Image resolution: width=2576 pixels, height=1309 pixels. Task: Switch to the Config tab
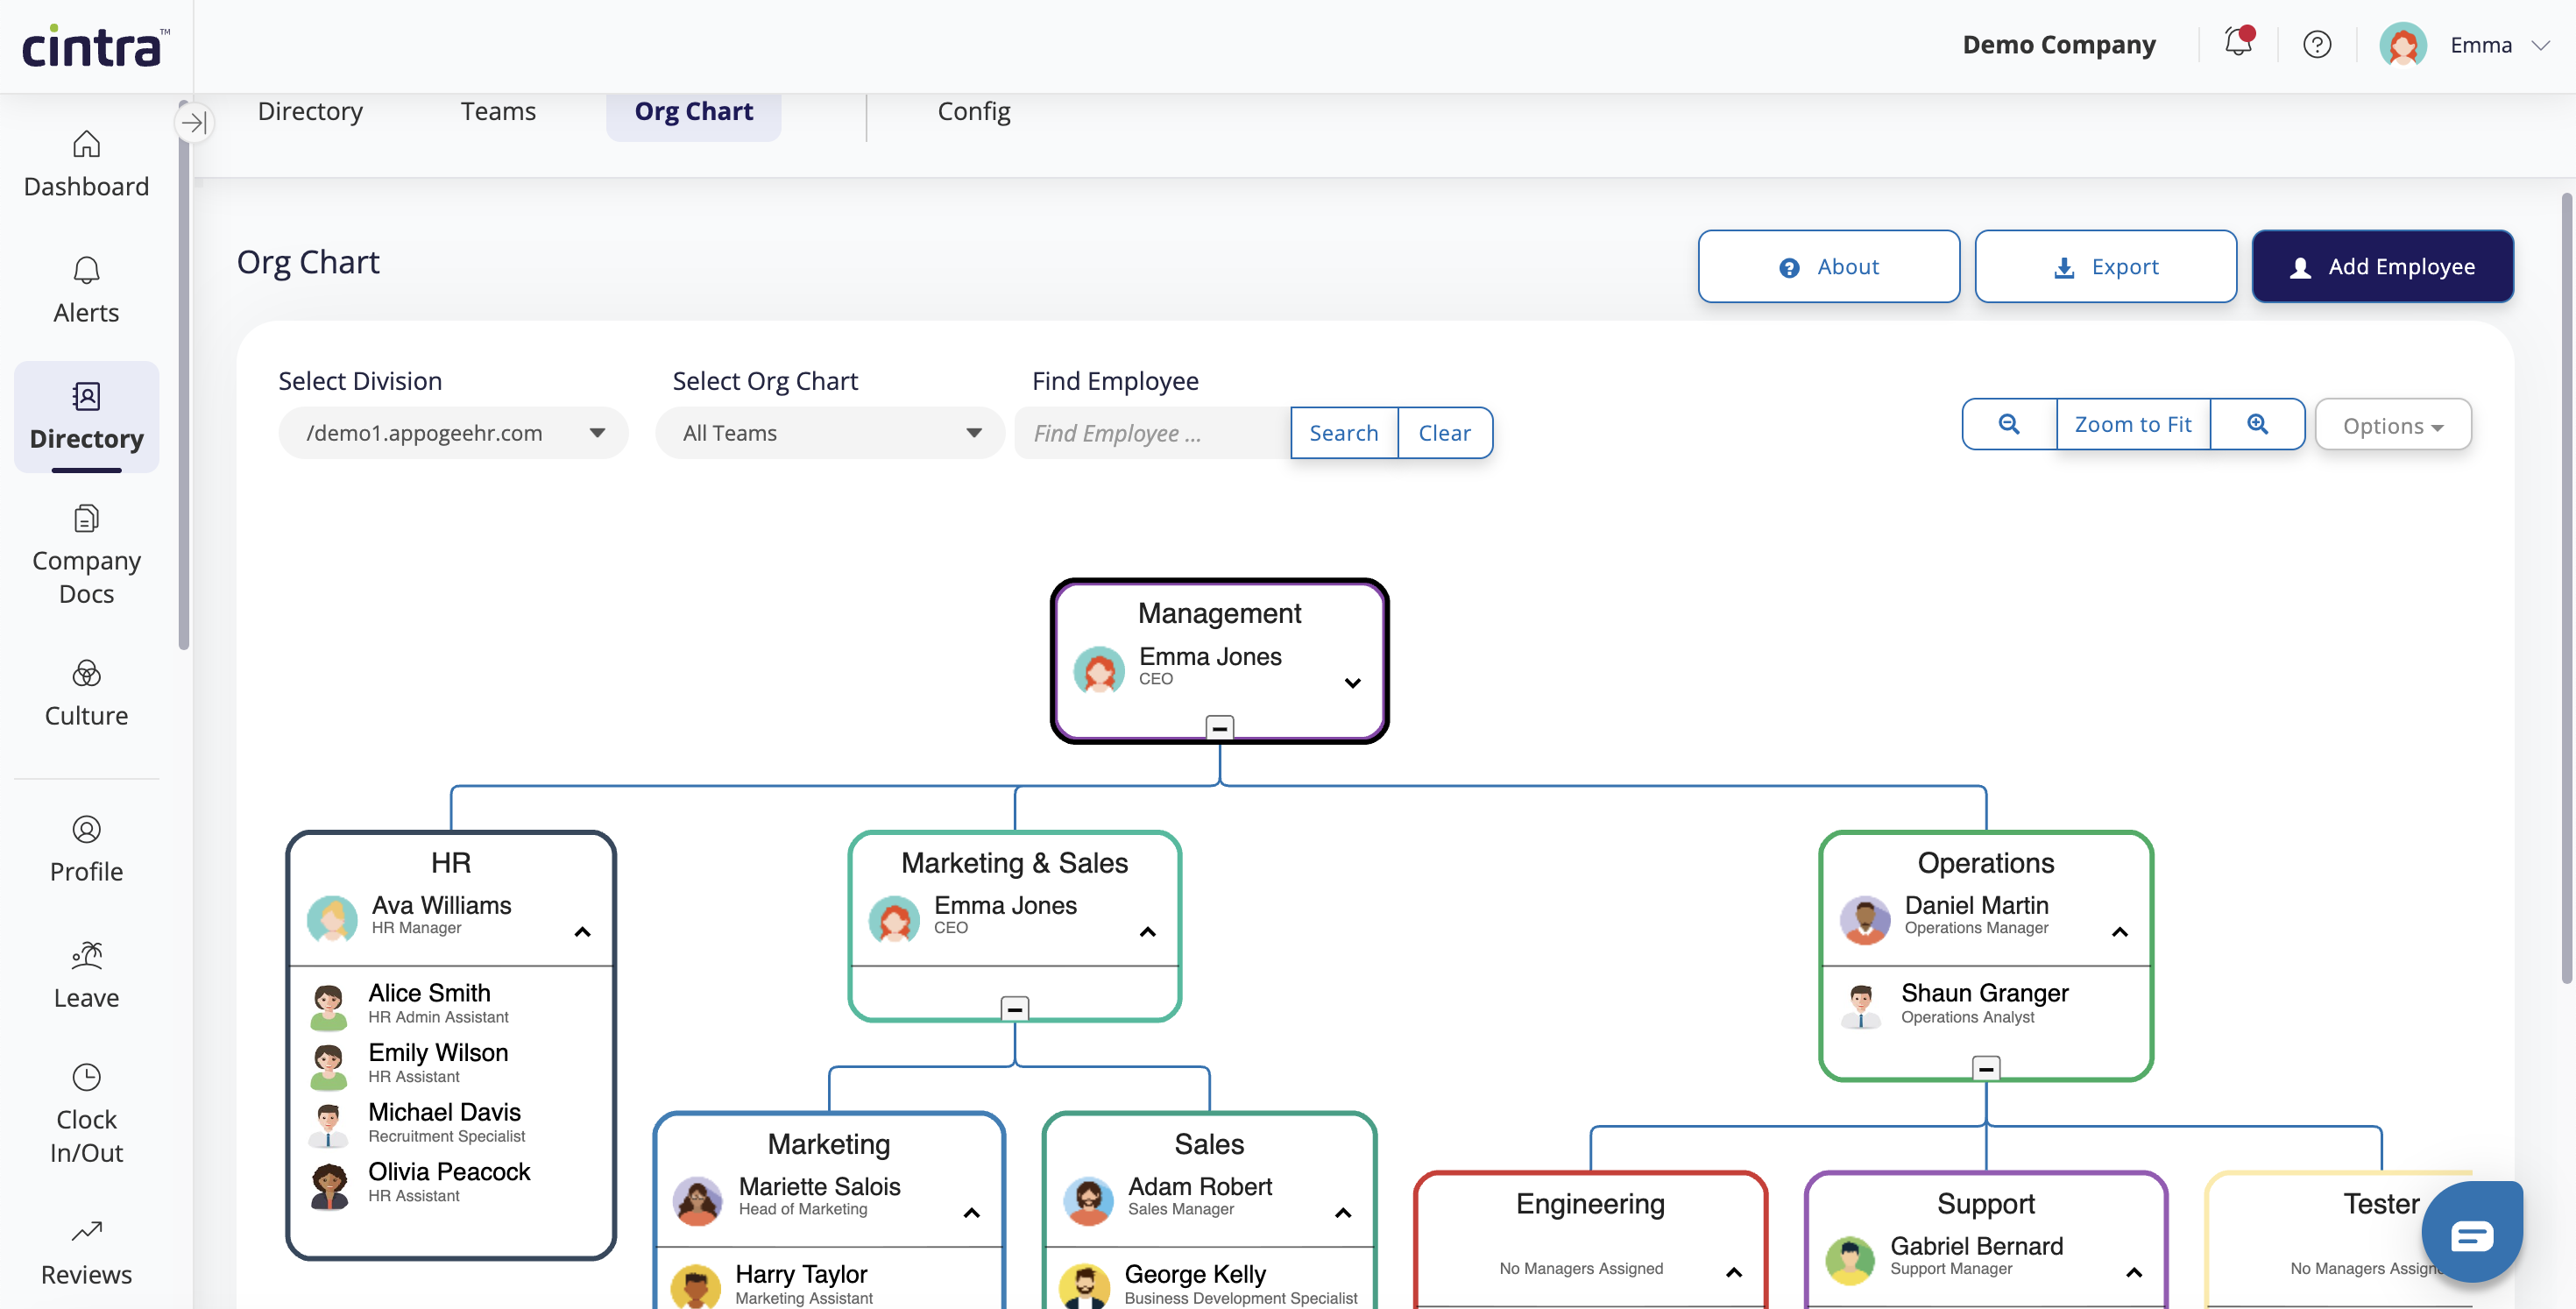[x=973, y=111]
